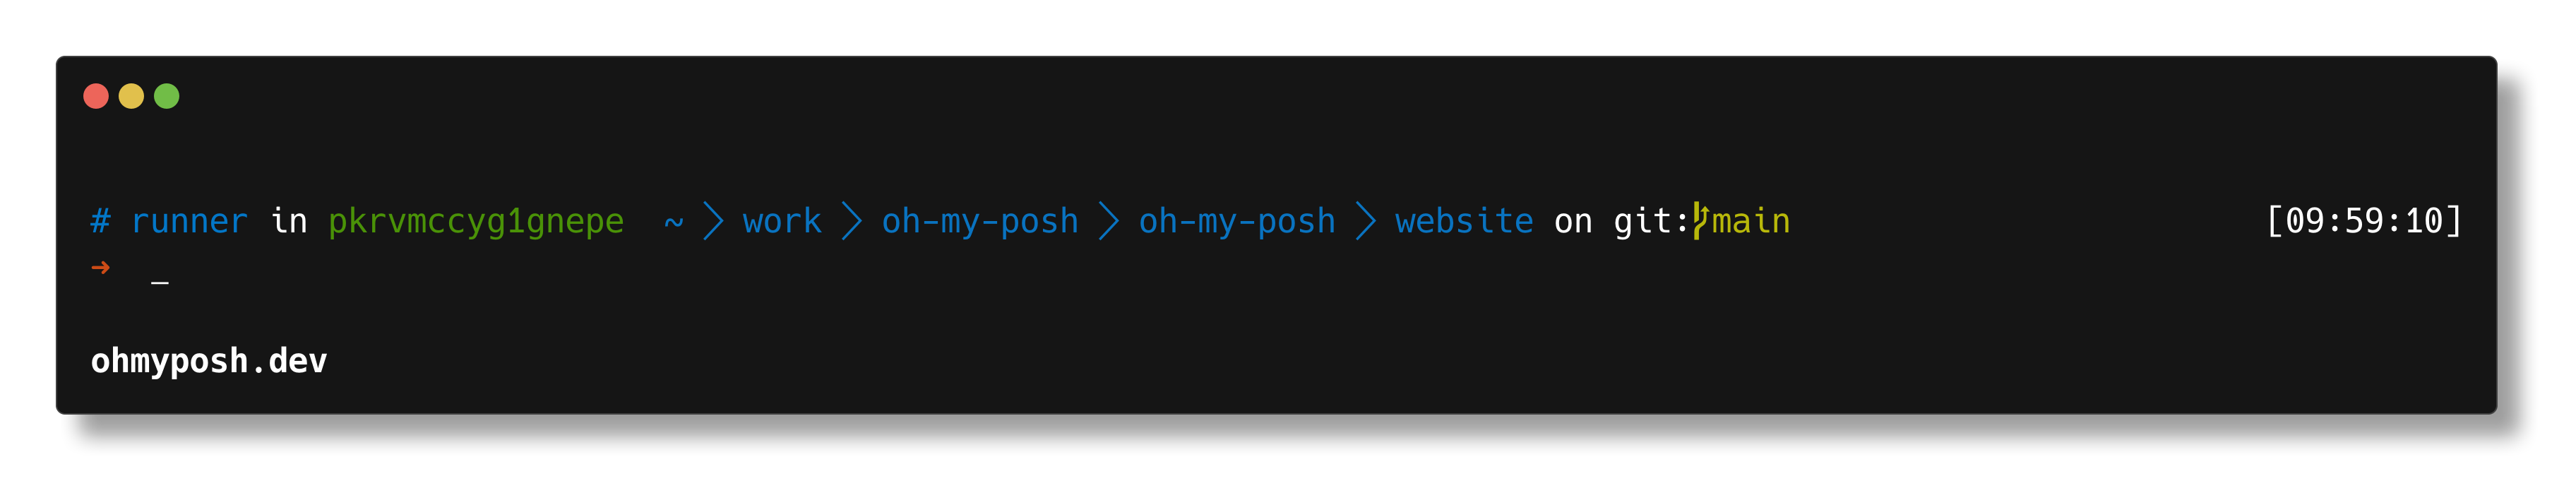Viewport: 2576px width, 493px height.
Task: Click the red close window dot
Action: pos(96,96)
